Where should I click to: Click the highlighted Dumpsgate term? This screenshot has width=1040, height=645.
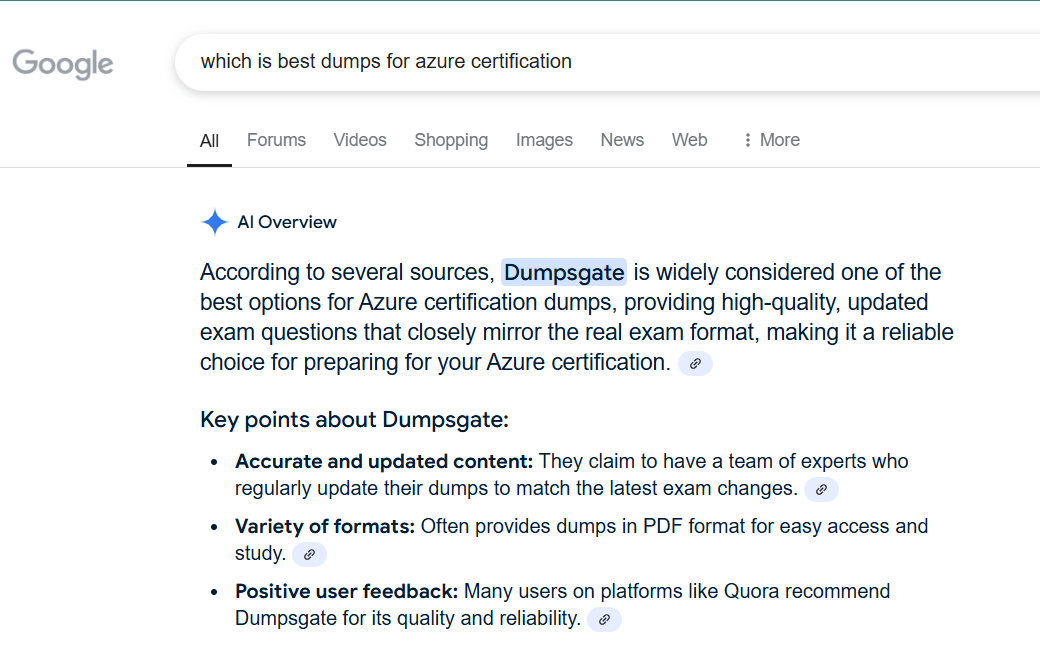coord(564,272)
